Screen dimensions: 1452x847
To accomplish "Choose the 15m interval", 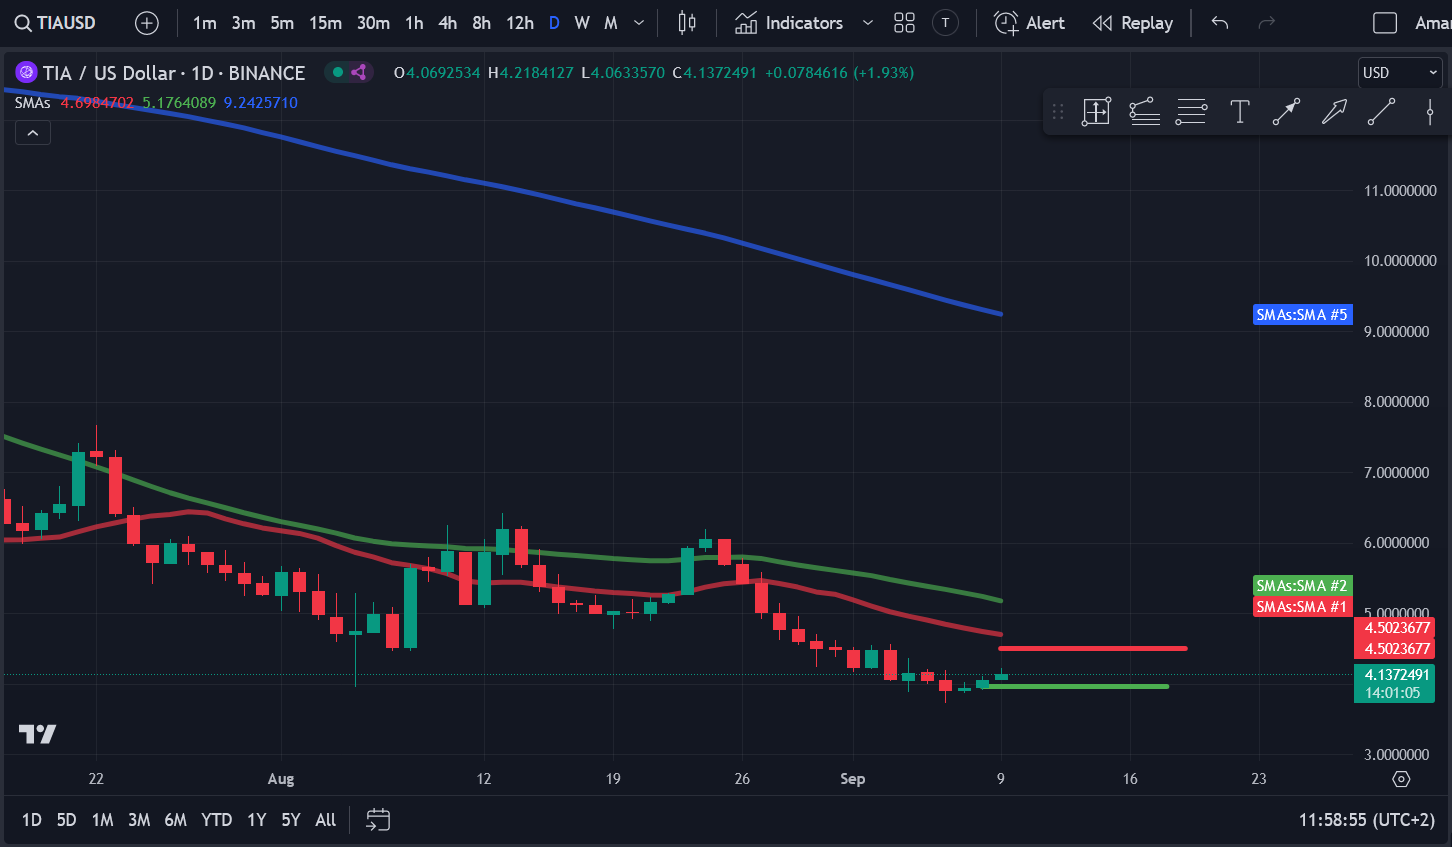I will [x=325, y=23].
